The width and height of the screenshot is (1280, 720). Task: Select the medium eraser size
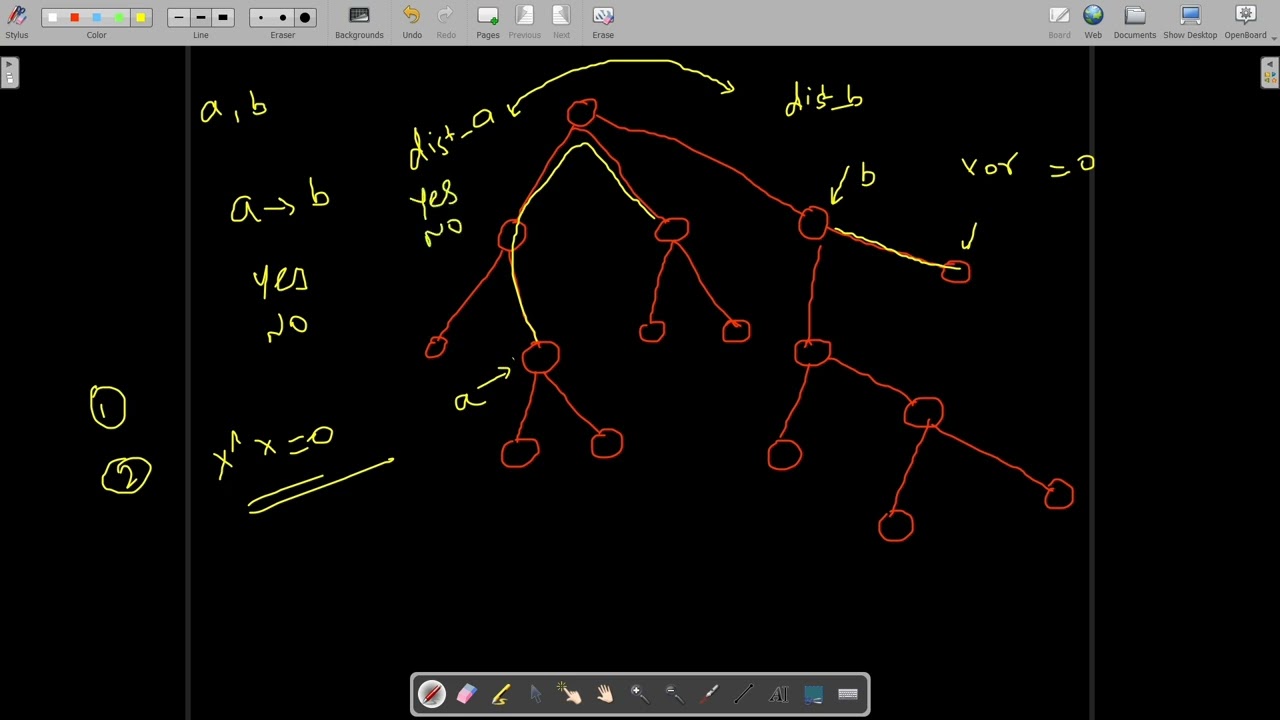tap(283, 17)
